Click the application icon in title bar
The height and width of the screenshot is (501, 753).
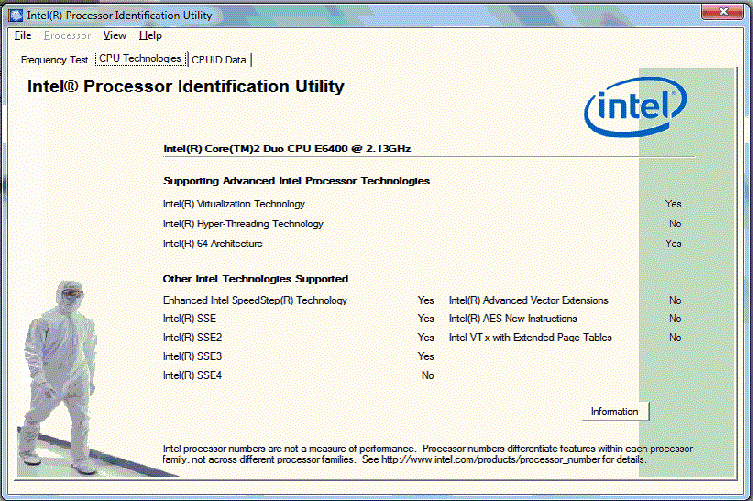(x=16, y=15)
